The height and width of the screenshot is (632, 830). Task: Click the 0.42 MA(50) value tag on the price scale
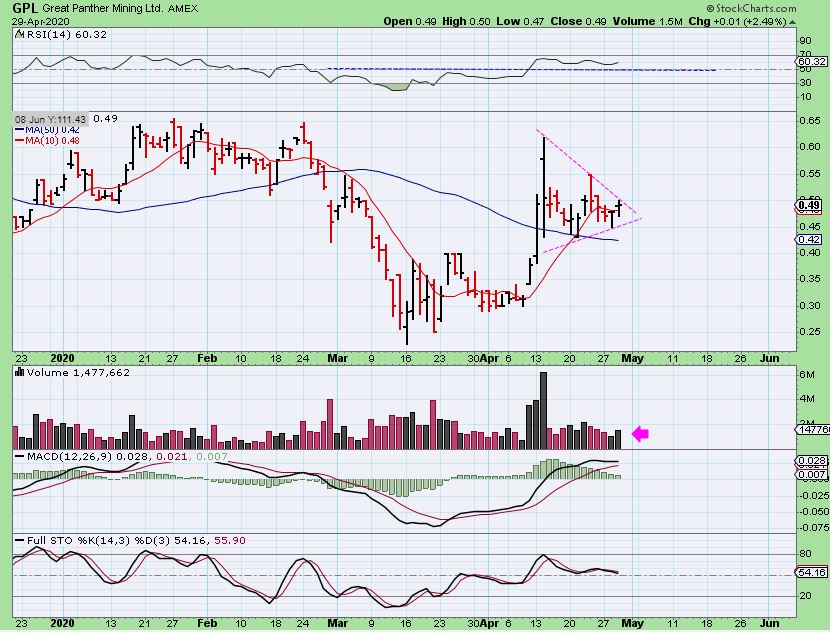pos(809,240)
